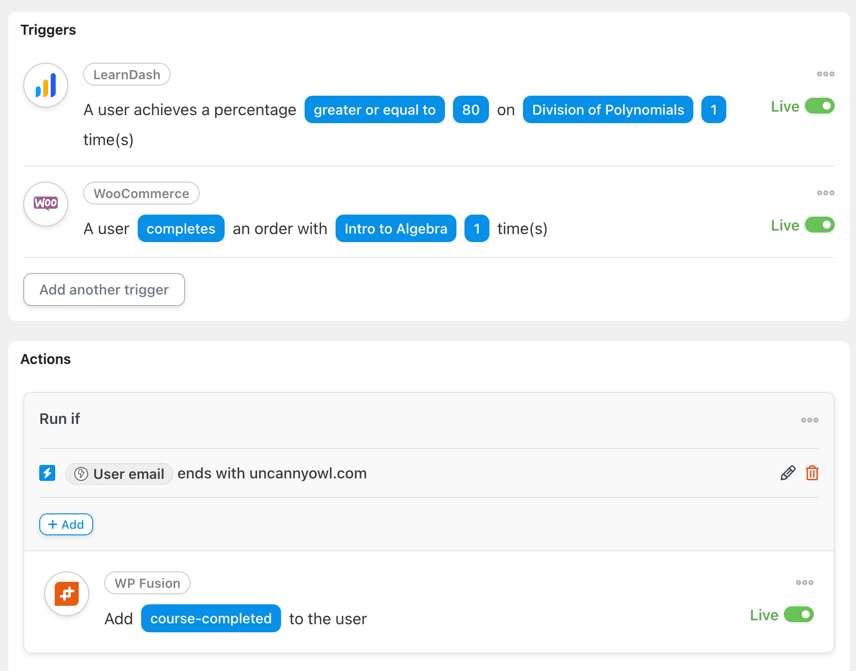Open the 'greater or equal to' selector
856x671 pixels.
coord(374,110)
